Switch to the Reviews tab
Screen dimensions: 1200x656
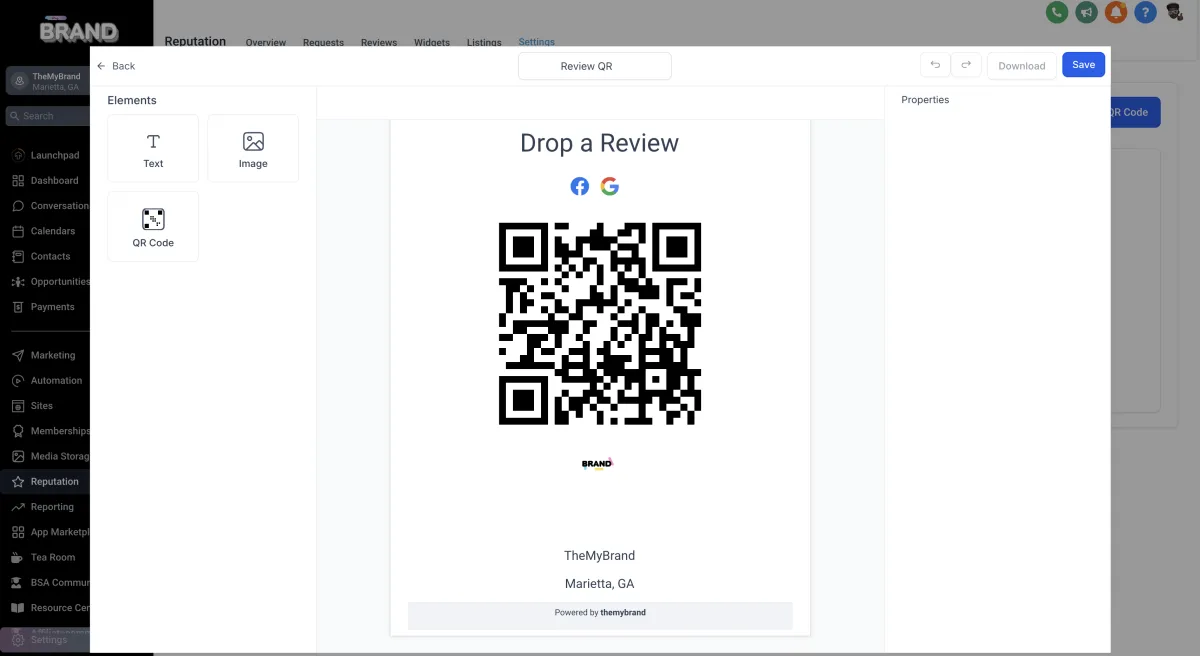[379, 43]
